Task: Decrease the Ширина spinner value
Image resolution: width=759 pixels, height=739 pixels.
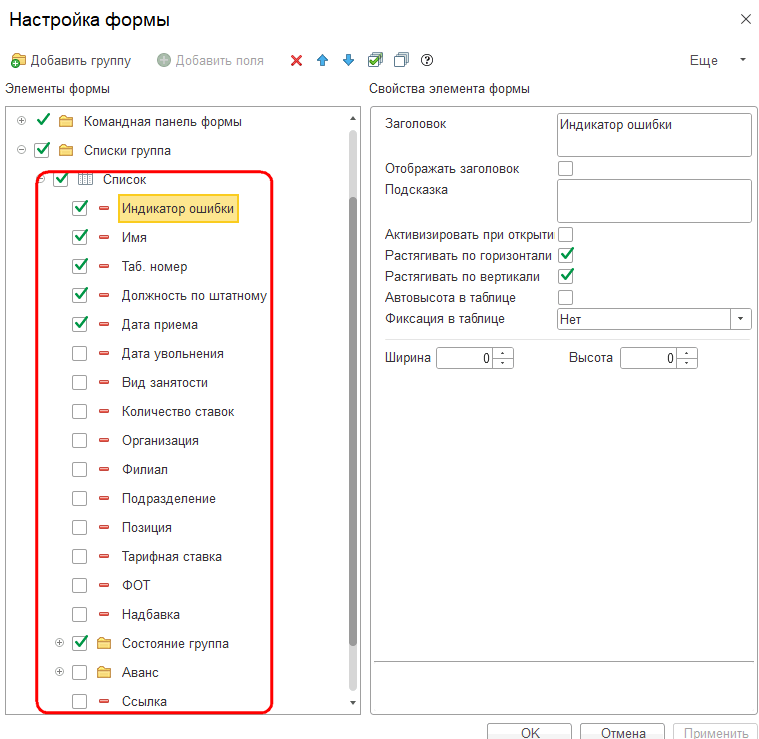Action: pos(503,363)
